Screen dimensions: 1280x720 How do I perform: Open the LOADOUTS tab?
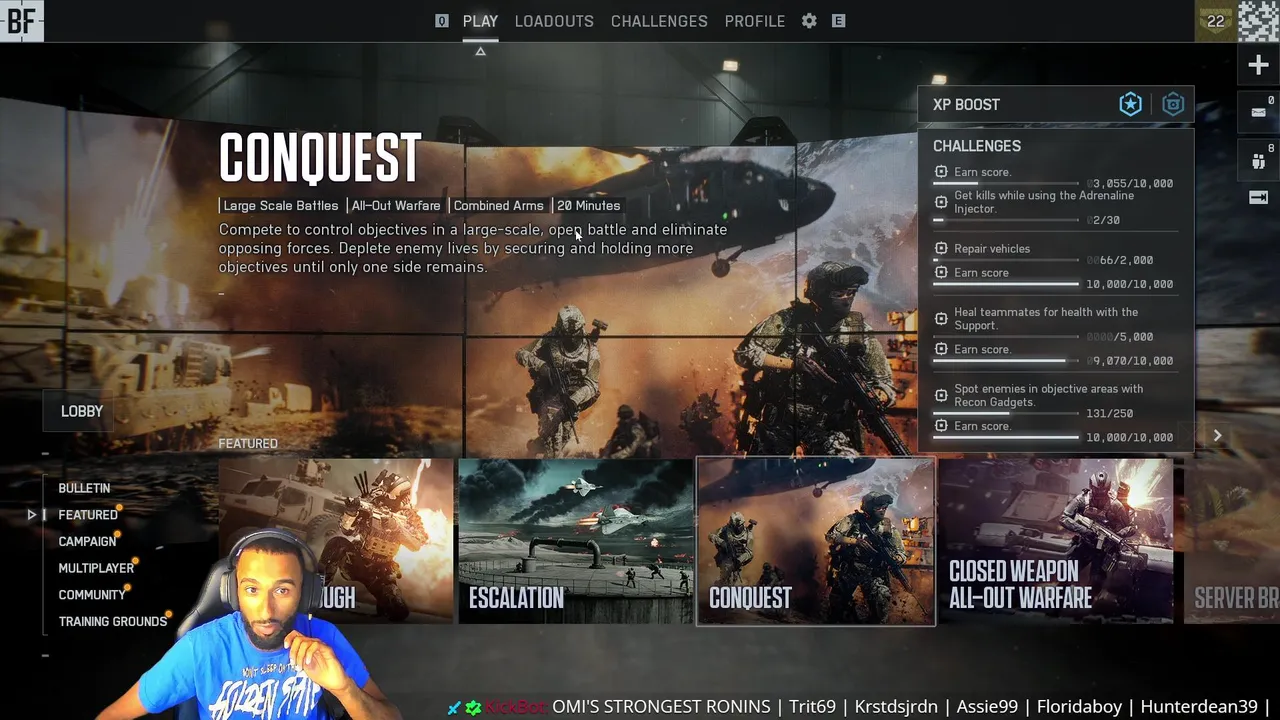coord(554,21)
